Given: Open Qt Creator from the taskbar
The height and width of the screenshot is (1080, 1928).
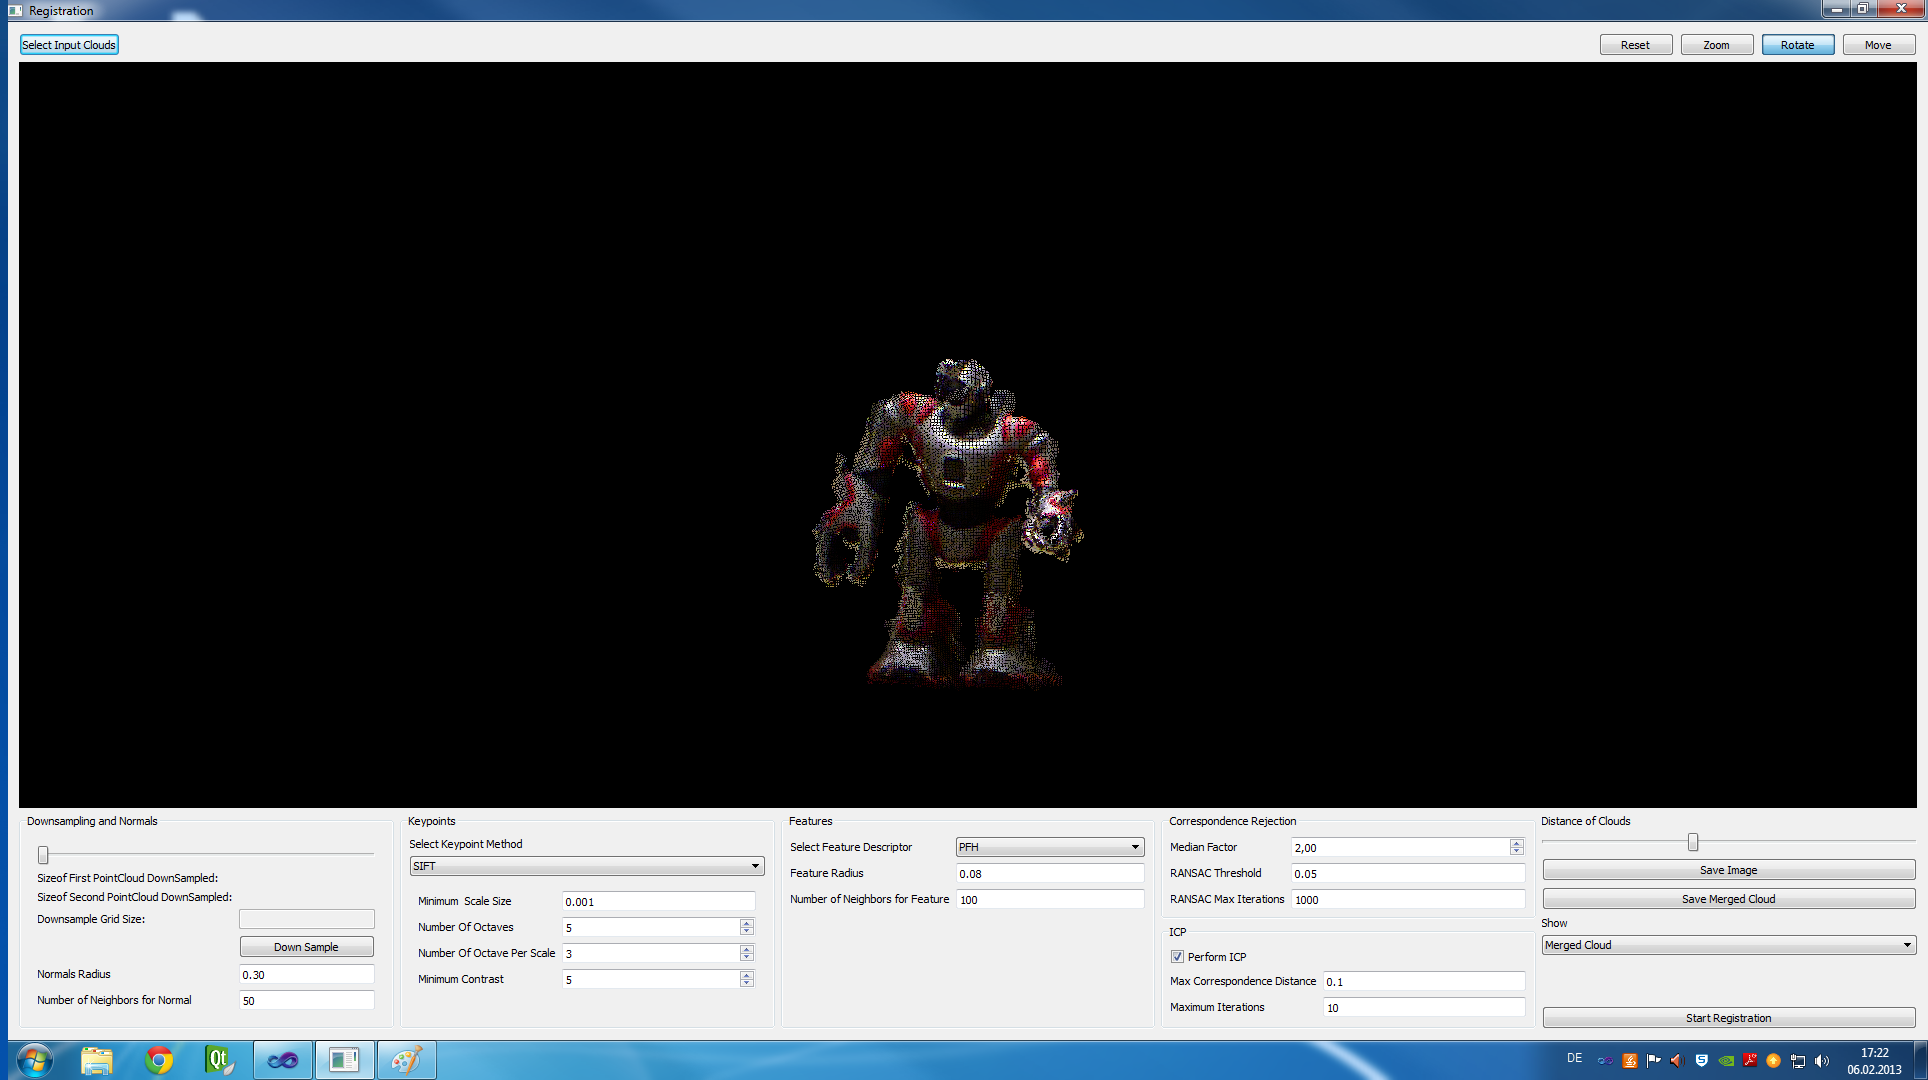Looking at the screenshot, I should tap(218, 1060).
